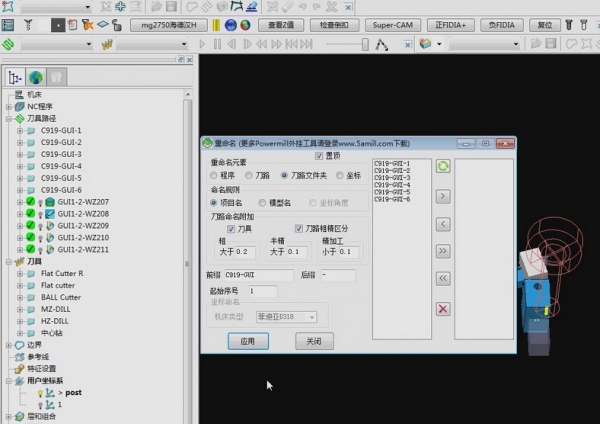Click the red X delete icon
Image resolution: width=600 pixels, height=424 pixels.
(x=443, y=309)
